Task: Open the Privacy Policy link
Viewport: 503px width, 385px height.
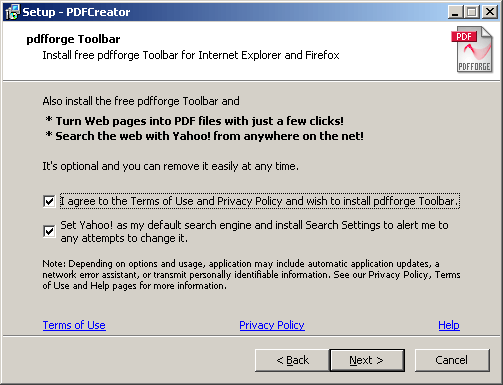Action: pos(272,325)
